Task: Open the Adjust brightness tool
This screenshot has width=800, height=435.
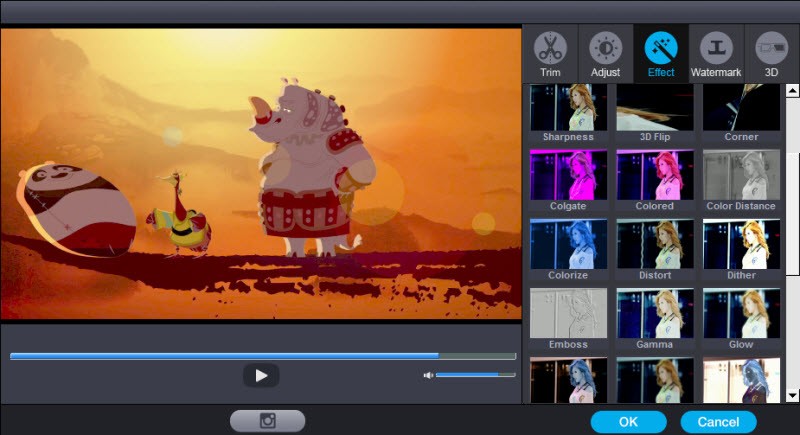Action: coord(606,54)
